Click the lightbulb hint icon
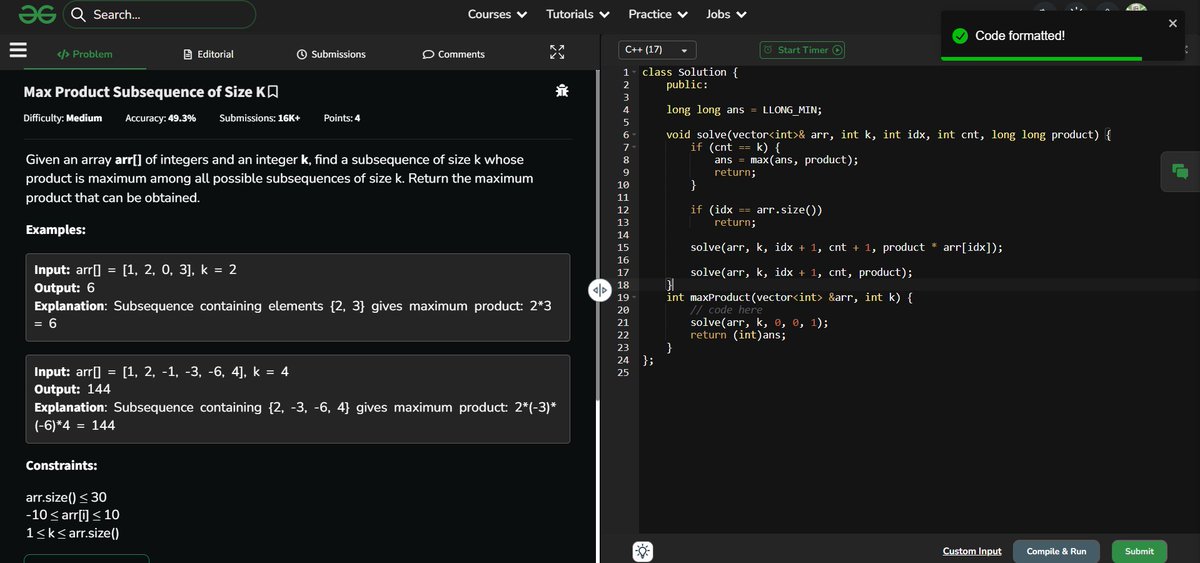Screen dimensions: 1200x563 pos(643,551)
